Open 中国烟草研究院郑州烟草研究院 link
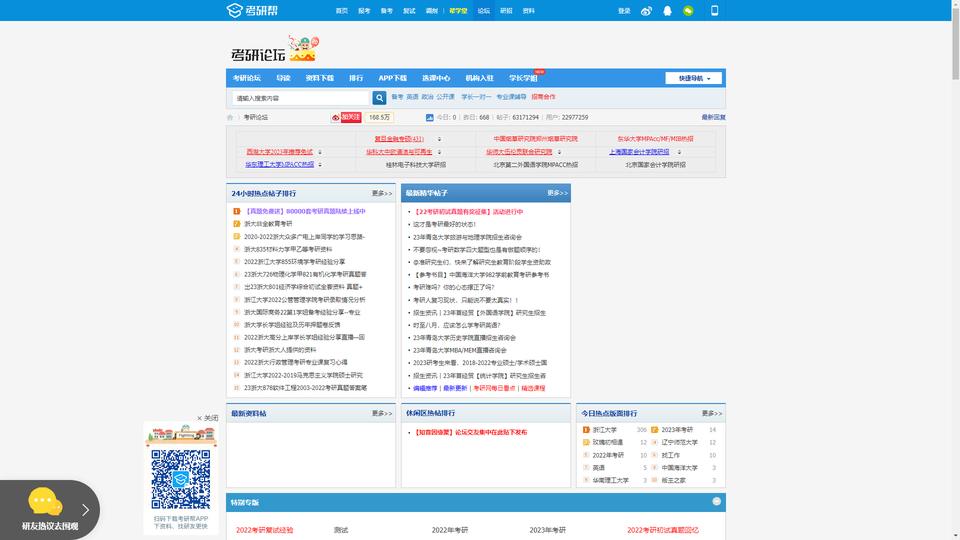 click(535, 139)
